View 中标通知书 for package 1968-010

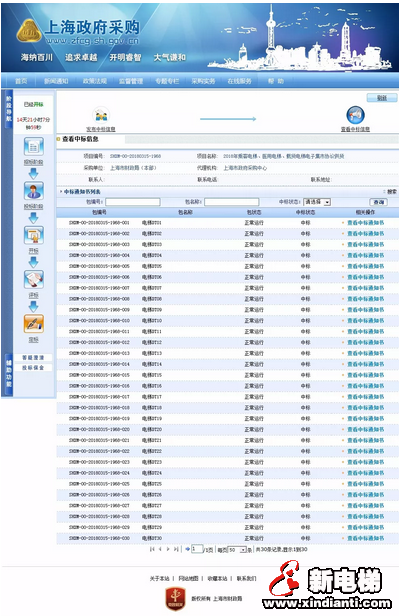click(x=365, y=321)
